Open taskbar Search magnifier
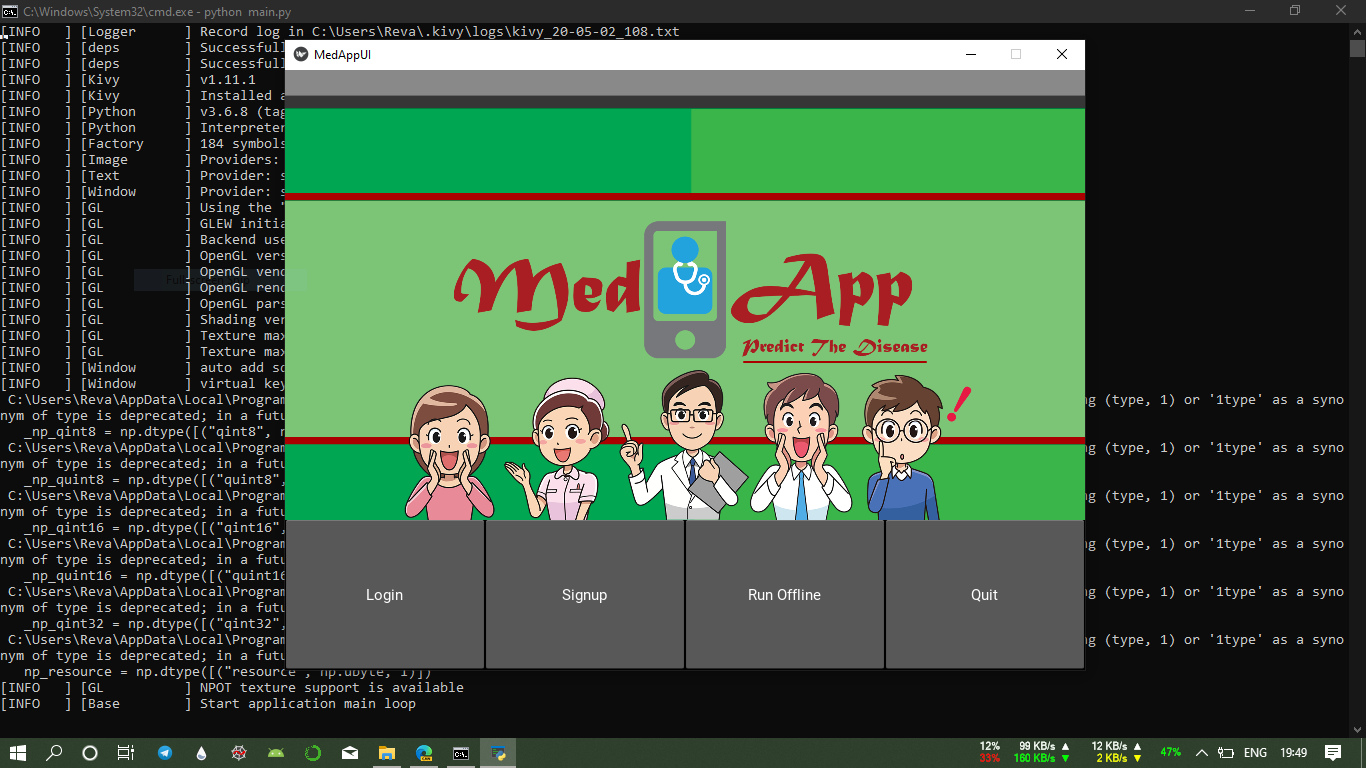The image size is (1366, 768). 54,753
